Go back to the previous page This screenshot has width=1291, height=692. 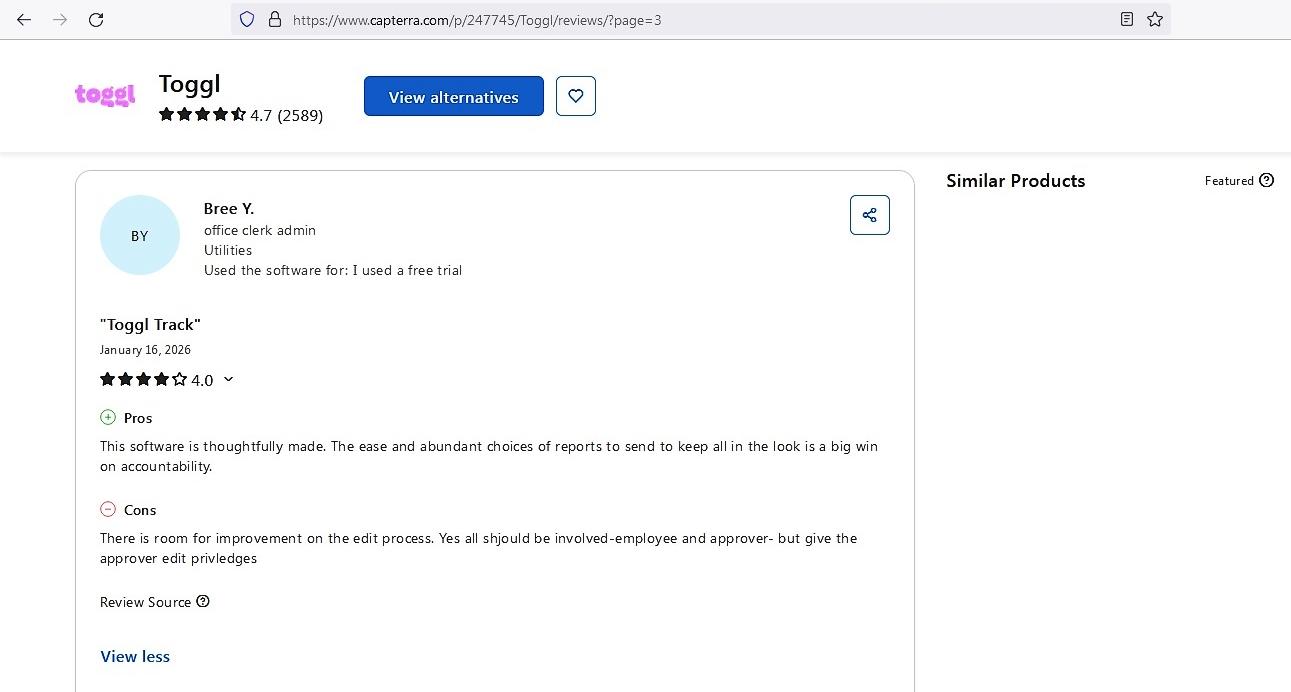(x=24, y=19)
